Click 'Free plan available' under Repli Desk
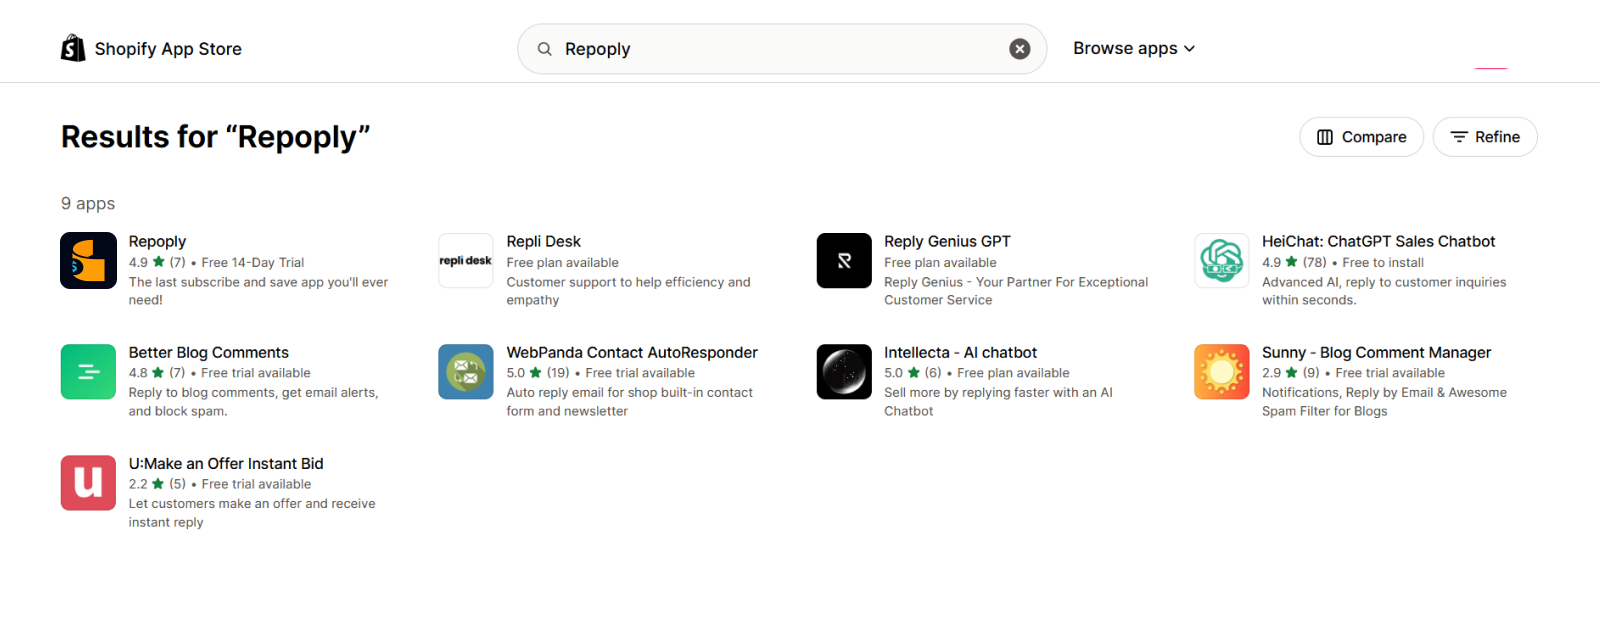 tap(562, 262)
